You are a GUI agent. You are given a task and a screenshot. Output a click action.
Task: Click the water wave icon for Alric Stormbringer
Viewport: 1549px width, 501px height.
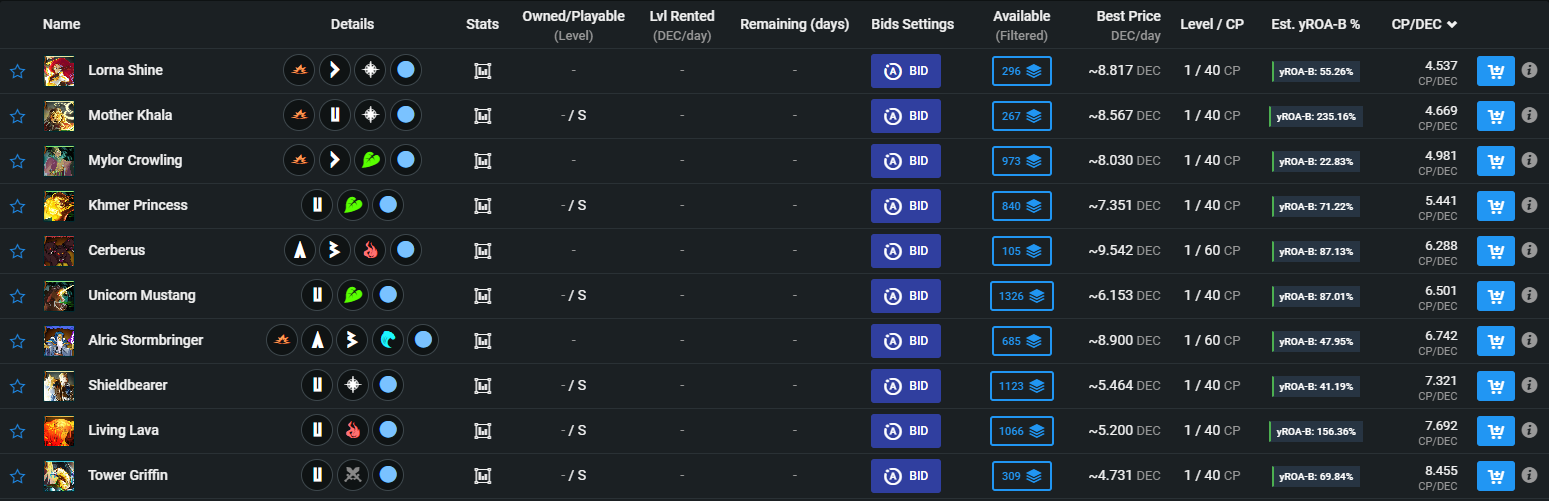click(388, 341)
